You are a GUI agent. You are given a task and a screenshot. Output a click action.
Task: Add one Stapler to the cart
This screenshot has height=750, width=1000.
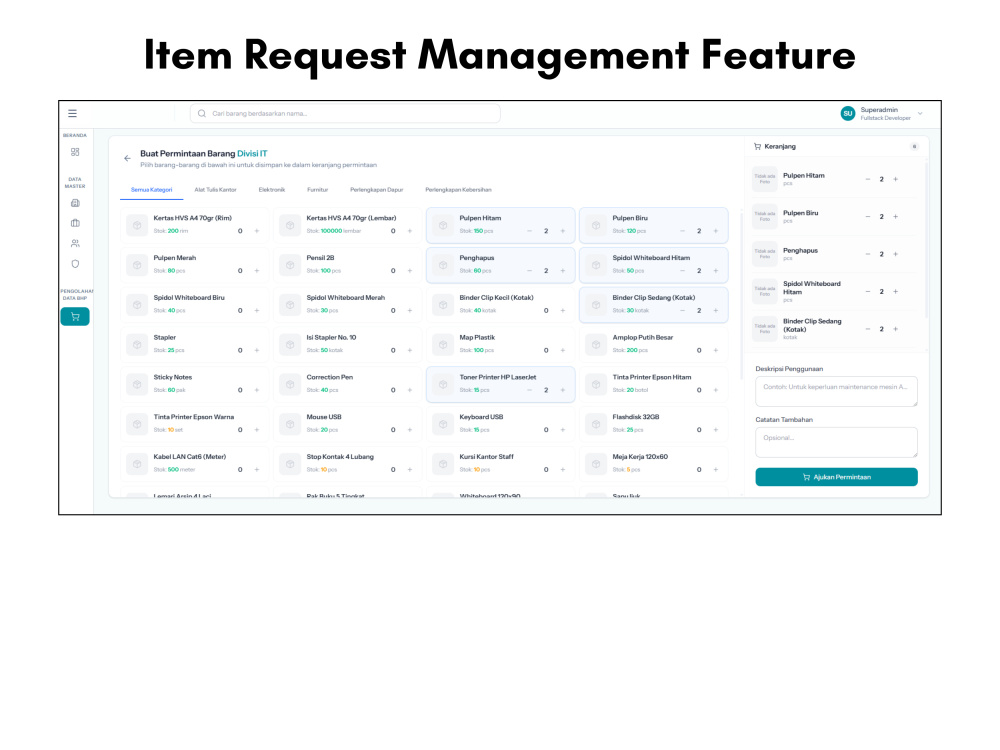pyautogui.click(x=257, y=350)
